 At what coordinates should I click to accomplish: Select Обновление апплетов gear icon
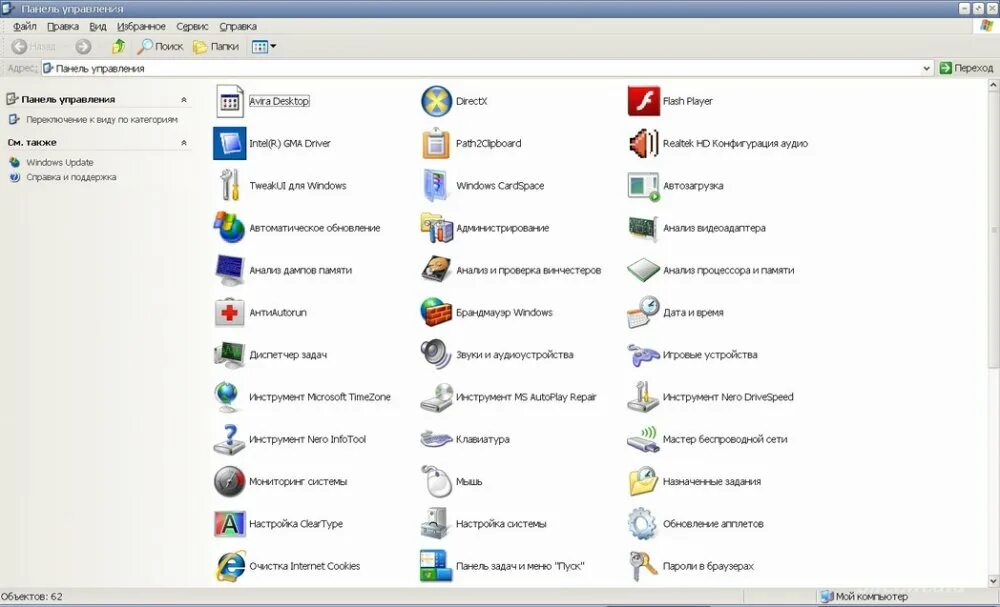[643, 523]
